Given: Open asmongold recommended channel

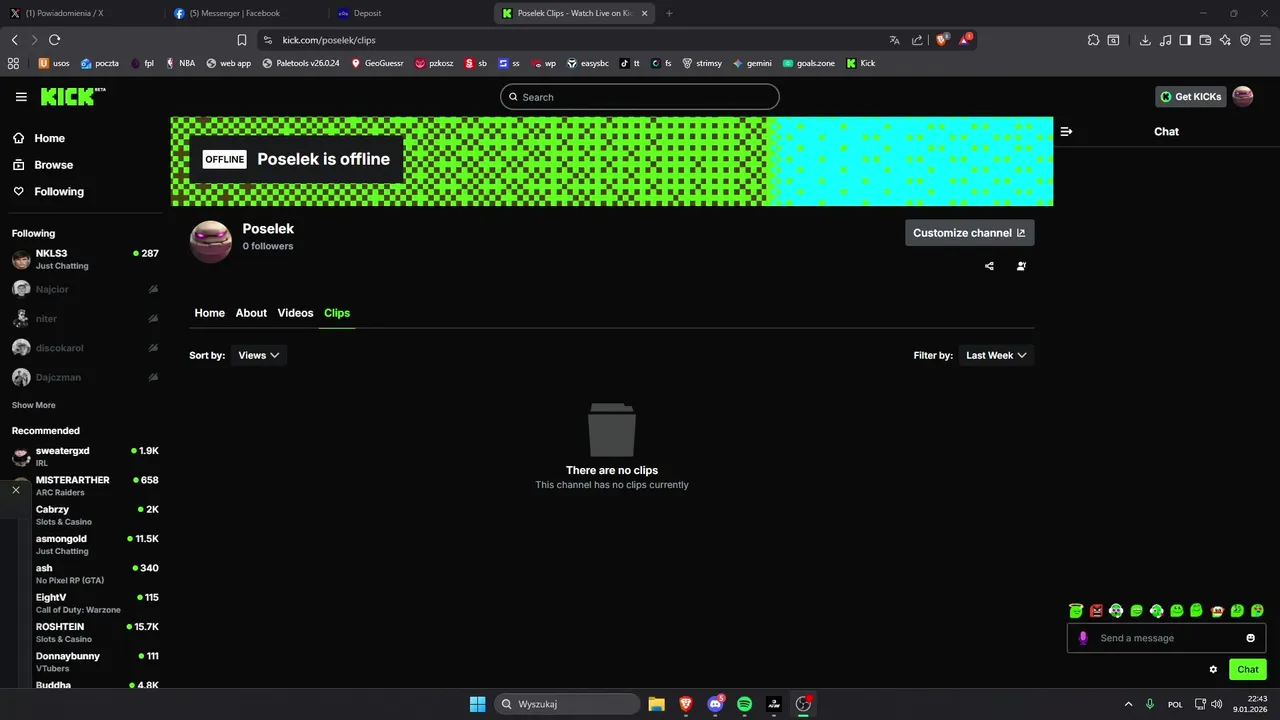Looking at the screenshot, I should (85, 545).
